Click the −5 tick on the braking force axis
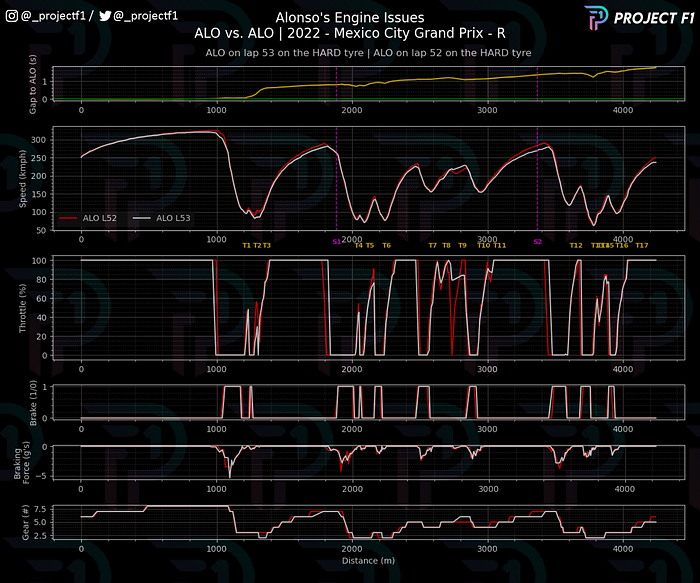The height and width of the screenshot is (583, 700). [x=41, y=476]
